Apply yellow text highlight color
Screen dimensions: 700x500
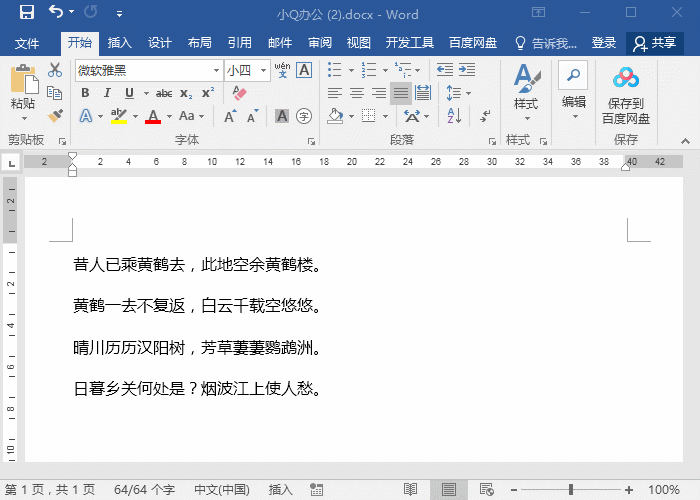point(119,116)
